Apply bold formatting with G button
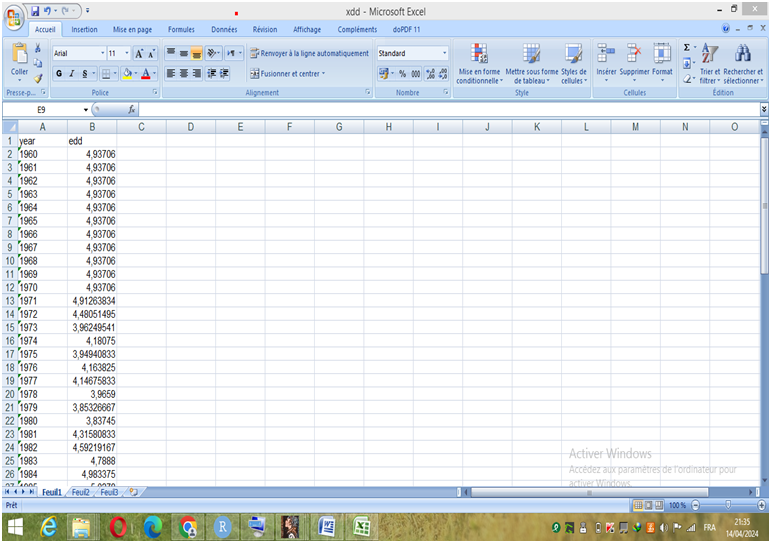Image resolution: width=771 pixels, height=543 pixels. 59,74
